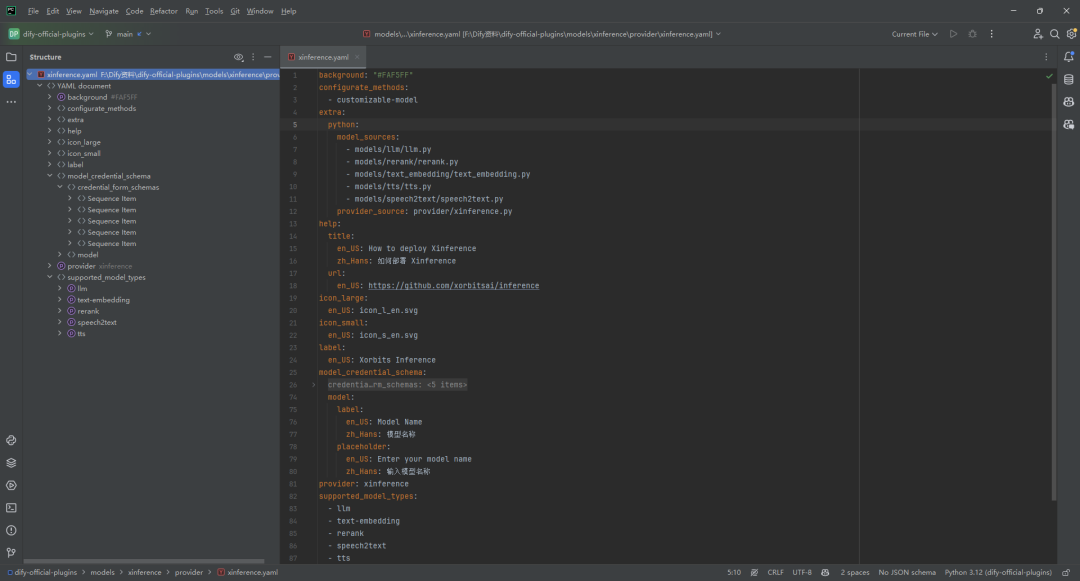Debug the current file
The width and height of the screenshot is (1080, 581).
click(973, 34)
